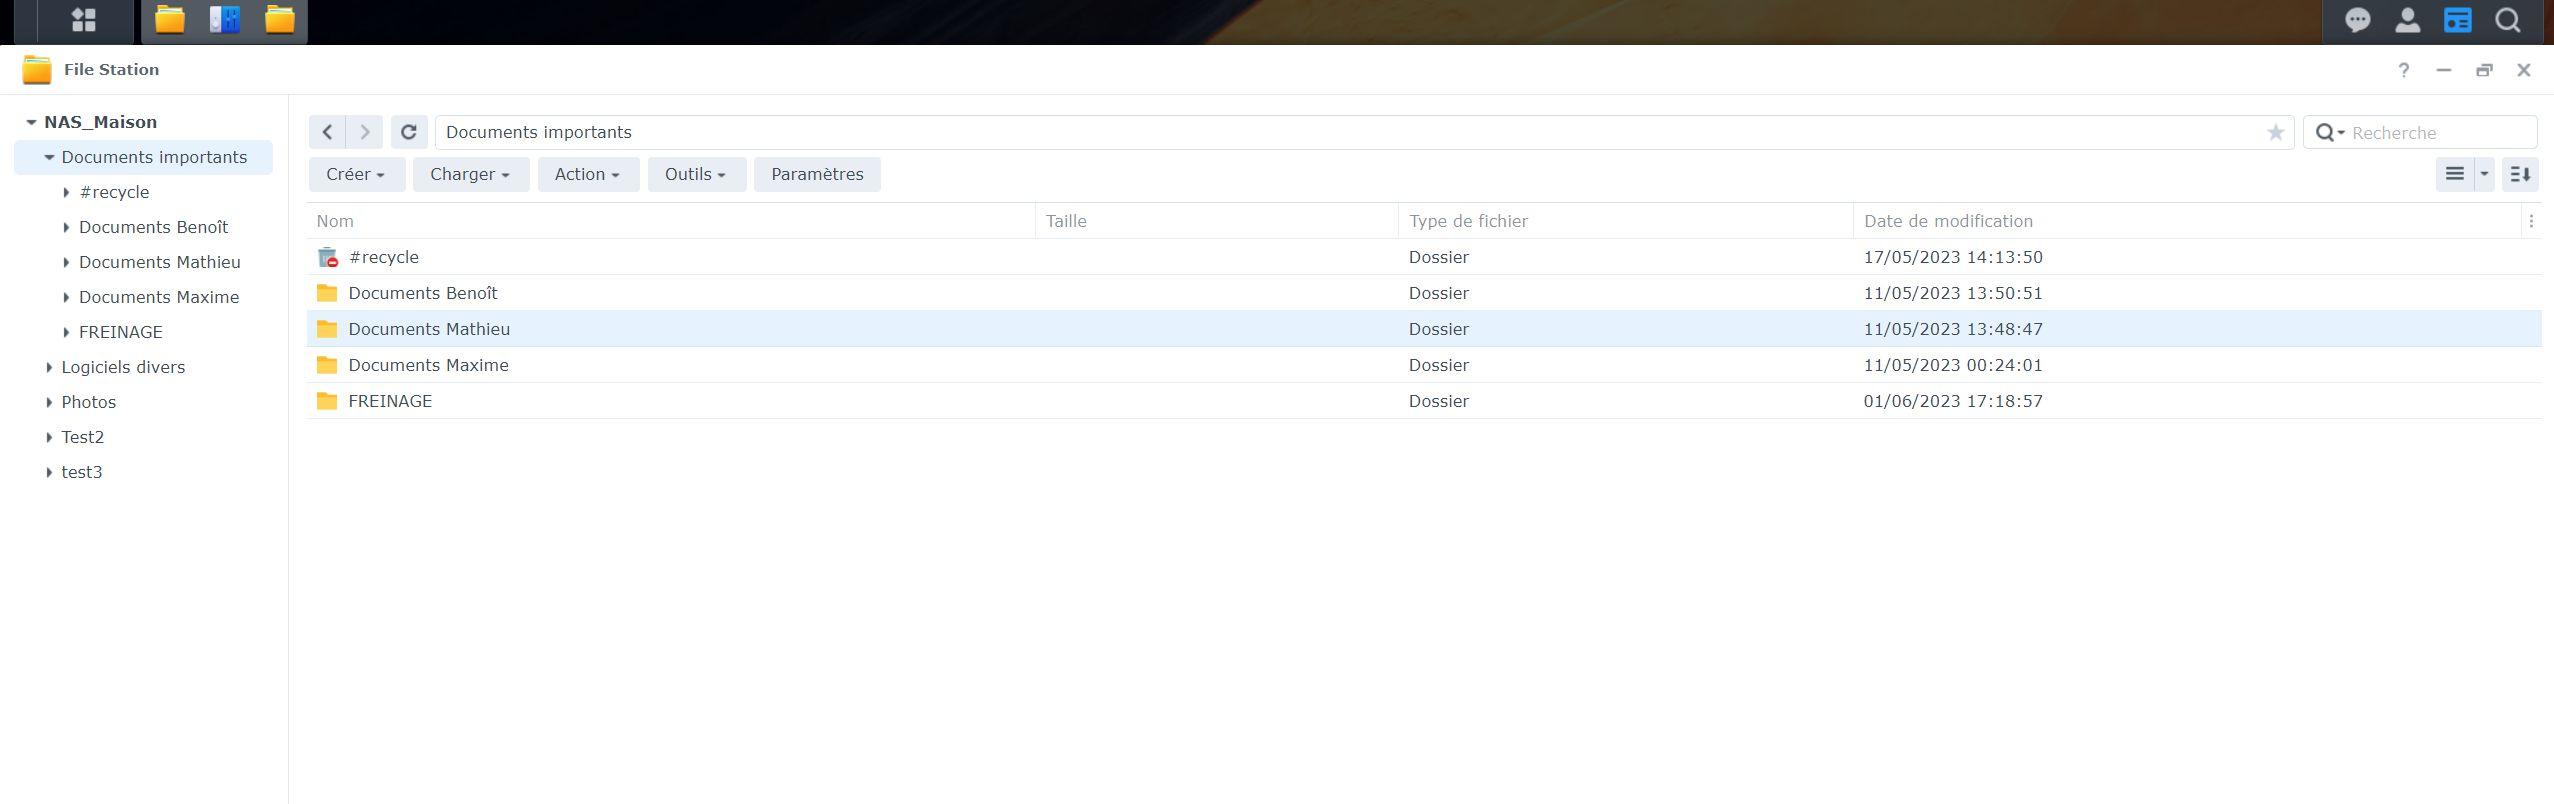The height and width of the screenshot is (804, 2554).
Task: Select the Photos folder label in the sidebar
Action: tap(89, 402)
